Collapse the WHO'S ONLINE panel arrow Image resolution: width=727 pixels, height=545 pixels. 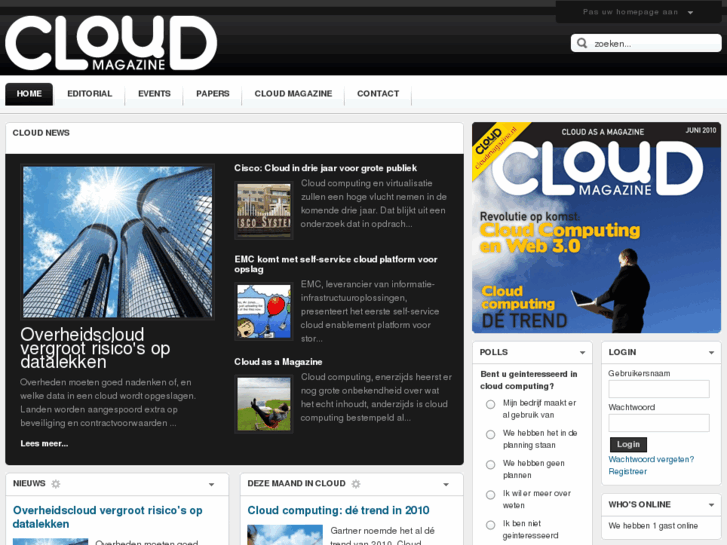click(x=711, y=505)
